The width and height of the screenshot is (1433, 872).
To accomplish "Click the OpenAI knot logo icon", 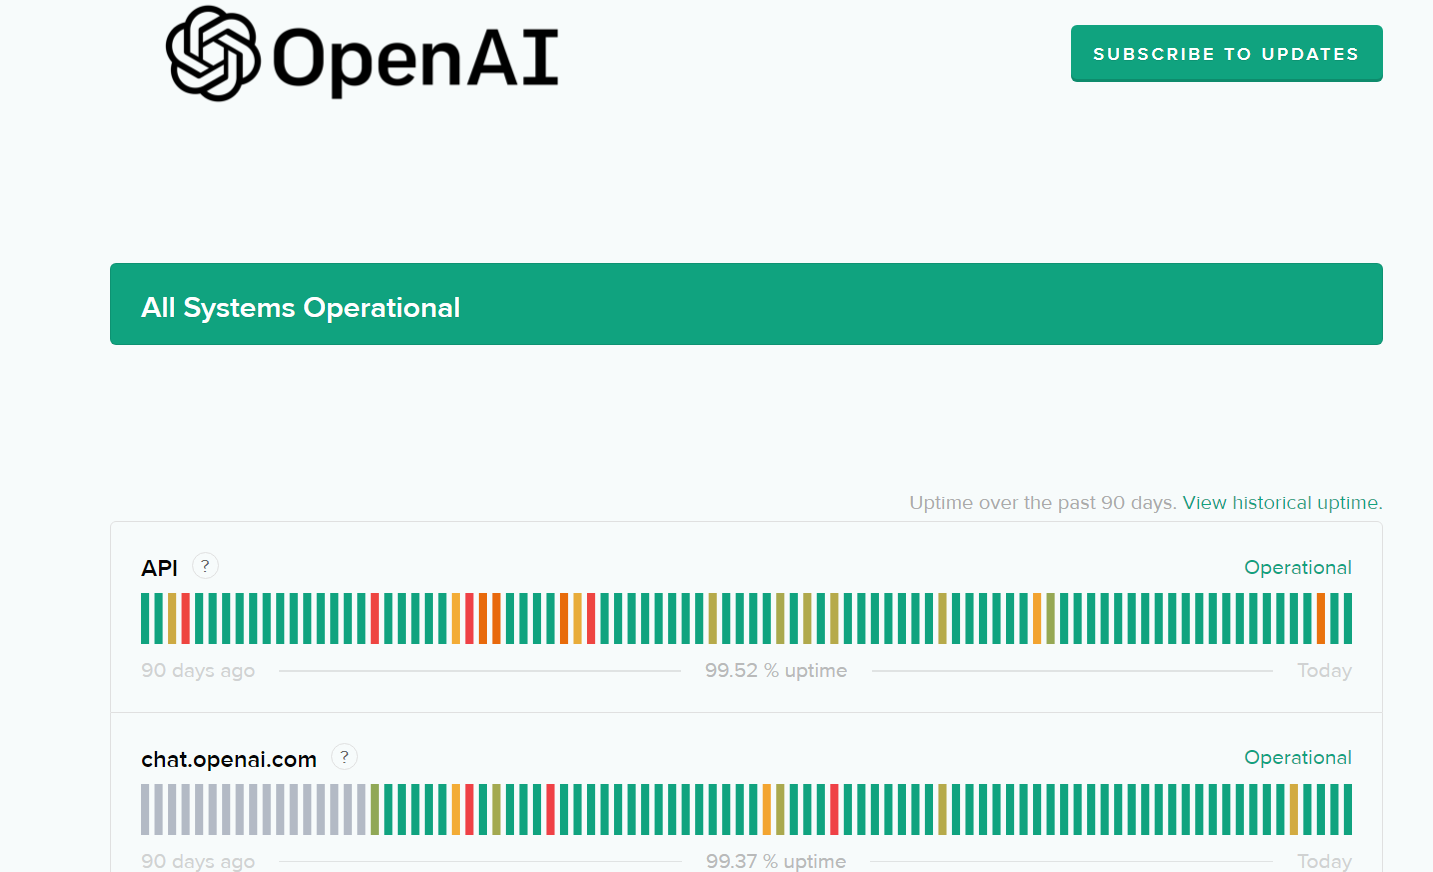I will [213, 54].
